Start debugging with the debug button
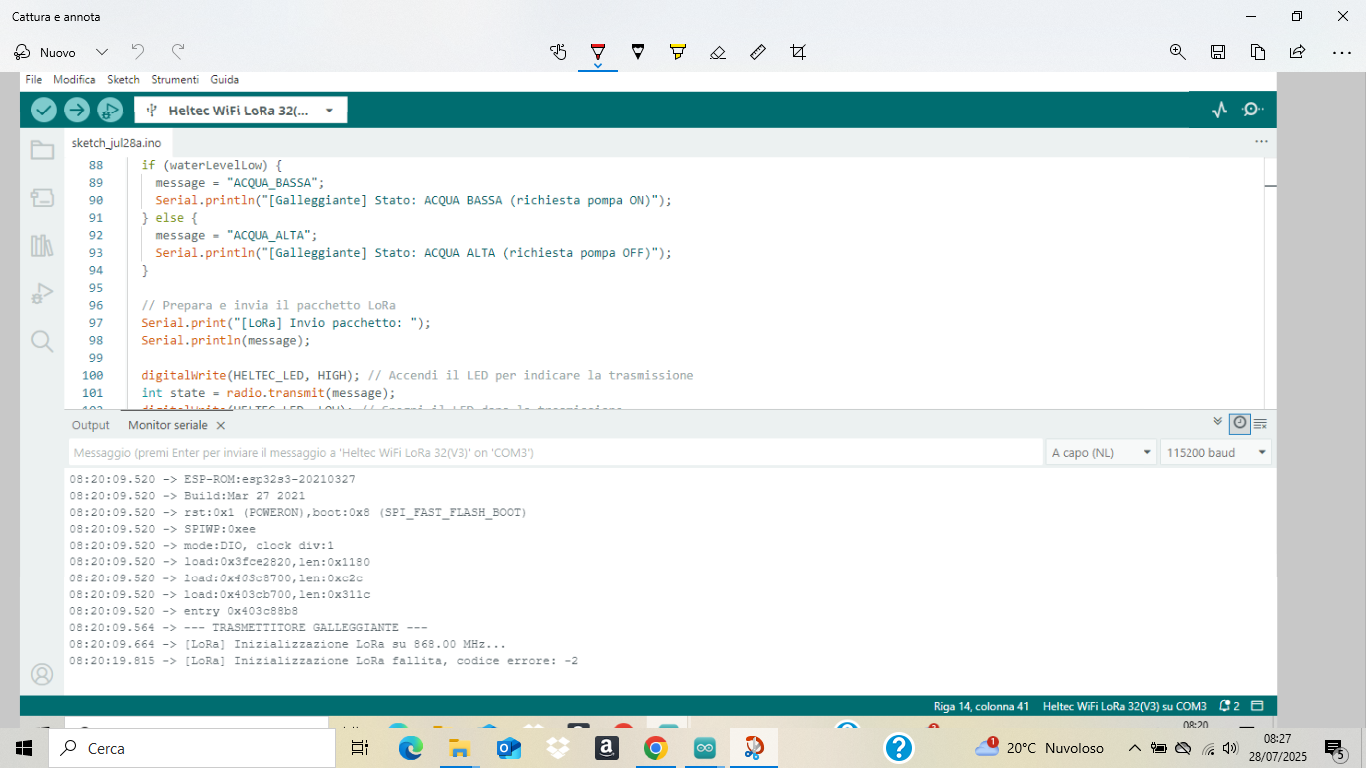This screenshot has width=1366, height=768. (x=110, y=110)
